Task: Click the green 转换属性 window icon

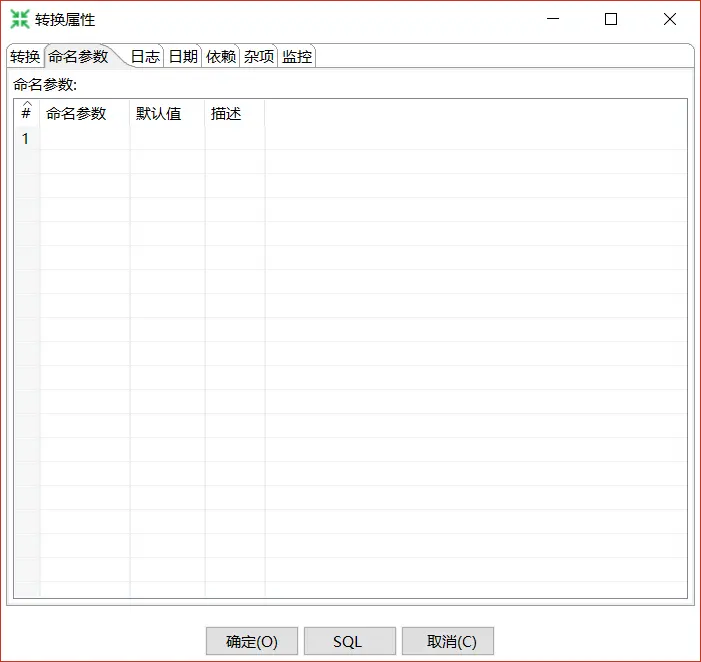Action: [20, 19]
